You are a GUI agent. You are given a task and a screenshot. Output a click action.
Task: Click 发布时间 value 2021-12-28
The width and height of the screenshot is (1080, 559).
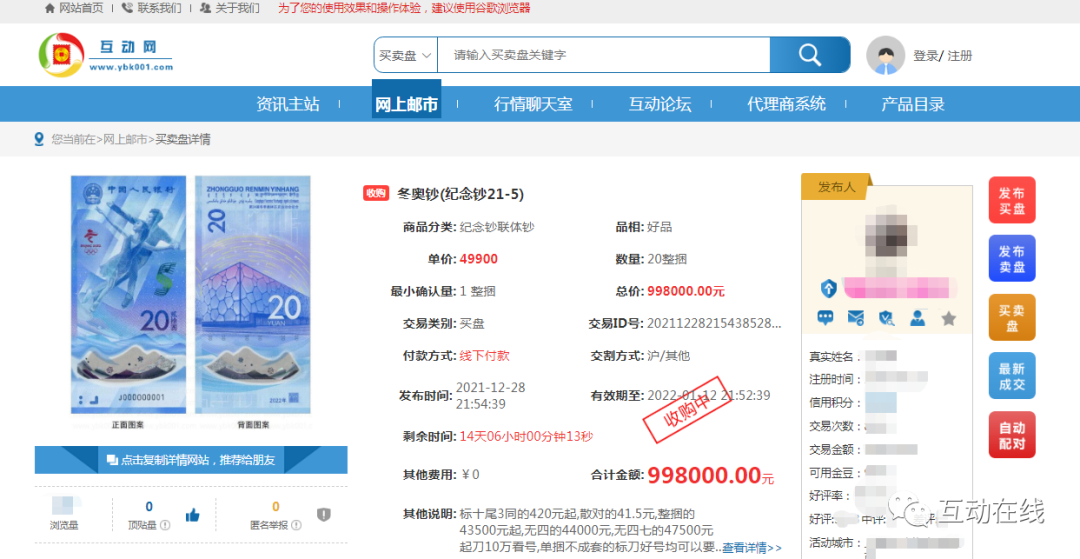[490, 395]
